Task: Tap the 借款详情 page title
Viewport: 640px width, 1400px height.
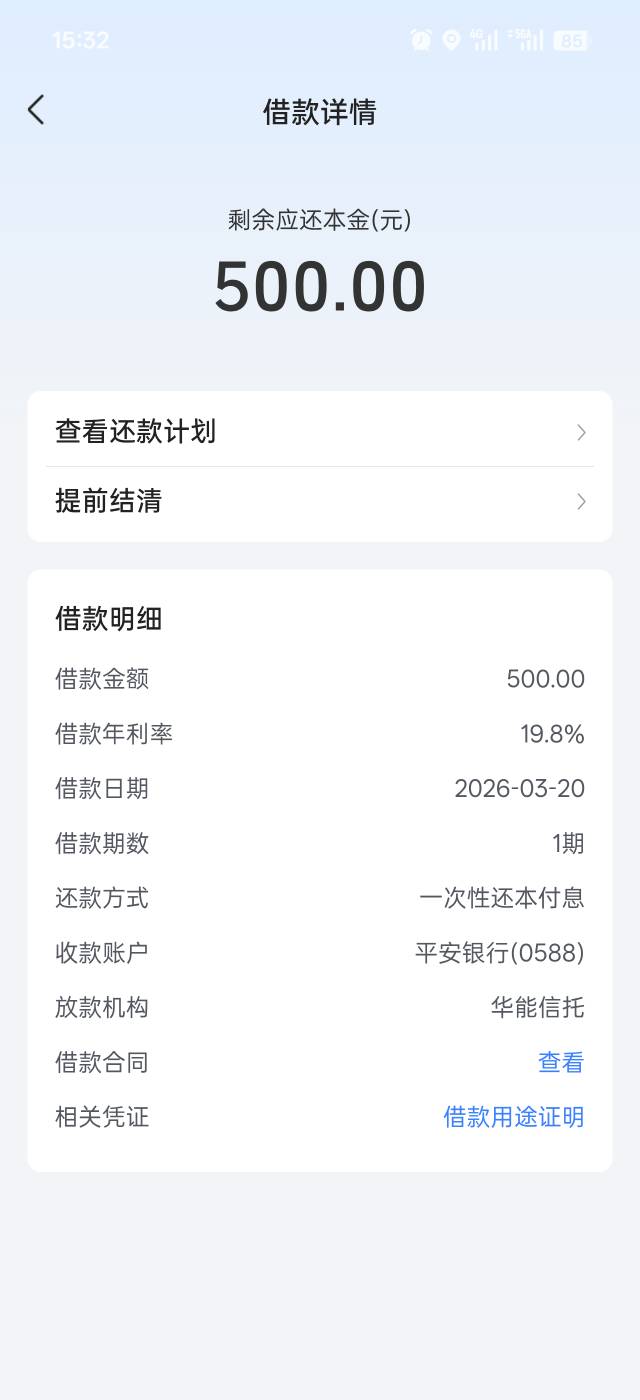Action: click(320, 112)
